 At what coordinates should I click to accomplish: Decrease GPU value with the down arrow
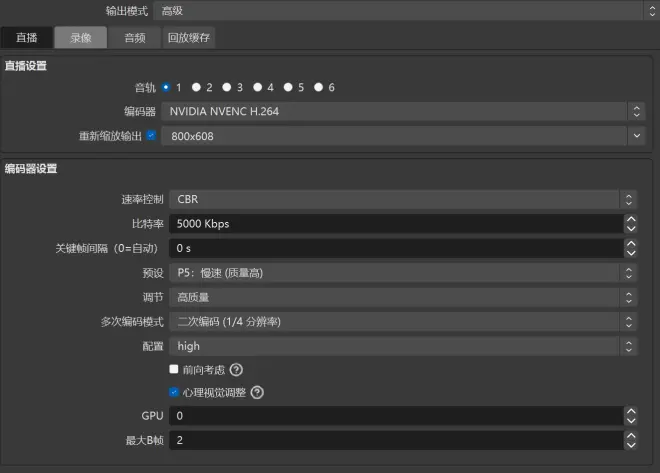pyautogui.click(x=631, y=420)
